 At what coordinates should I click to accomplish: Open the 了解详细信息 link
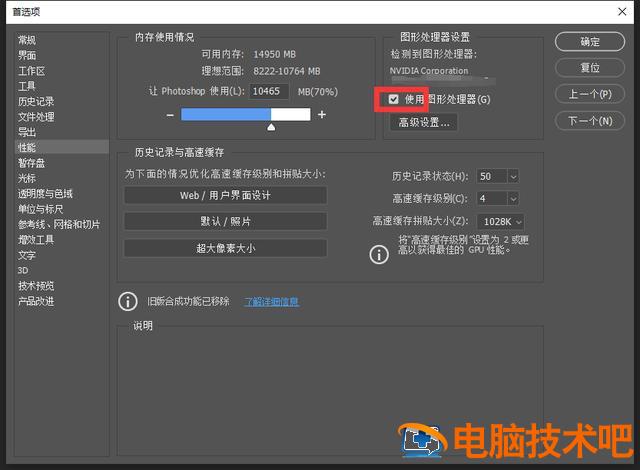[x=271, y=302]
